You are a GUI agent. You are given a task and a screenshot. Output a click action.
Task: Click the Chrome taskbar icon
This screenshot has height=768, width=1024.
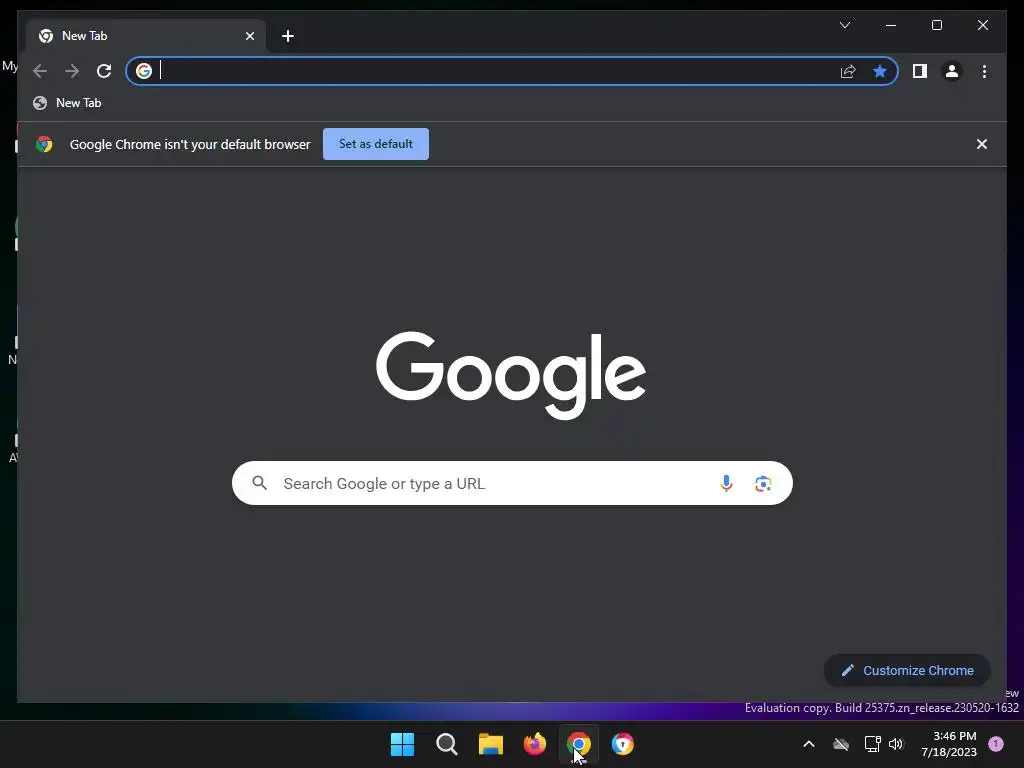pos(579,744)
